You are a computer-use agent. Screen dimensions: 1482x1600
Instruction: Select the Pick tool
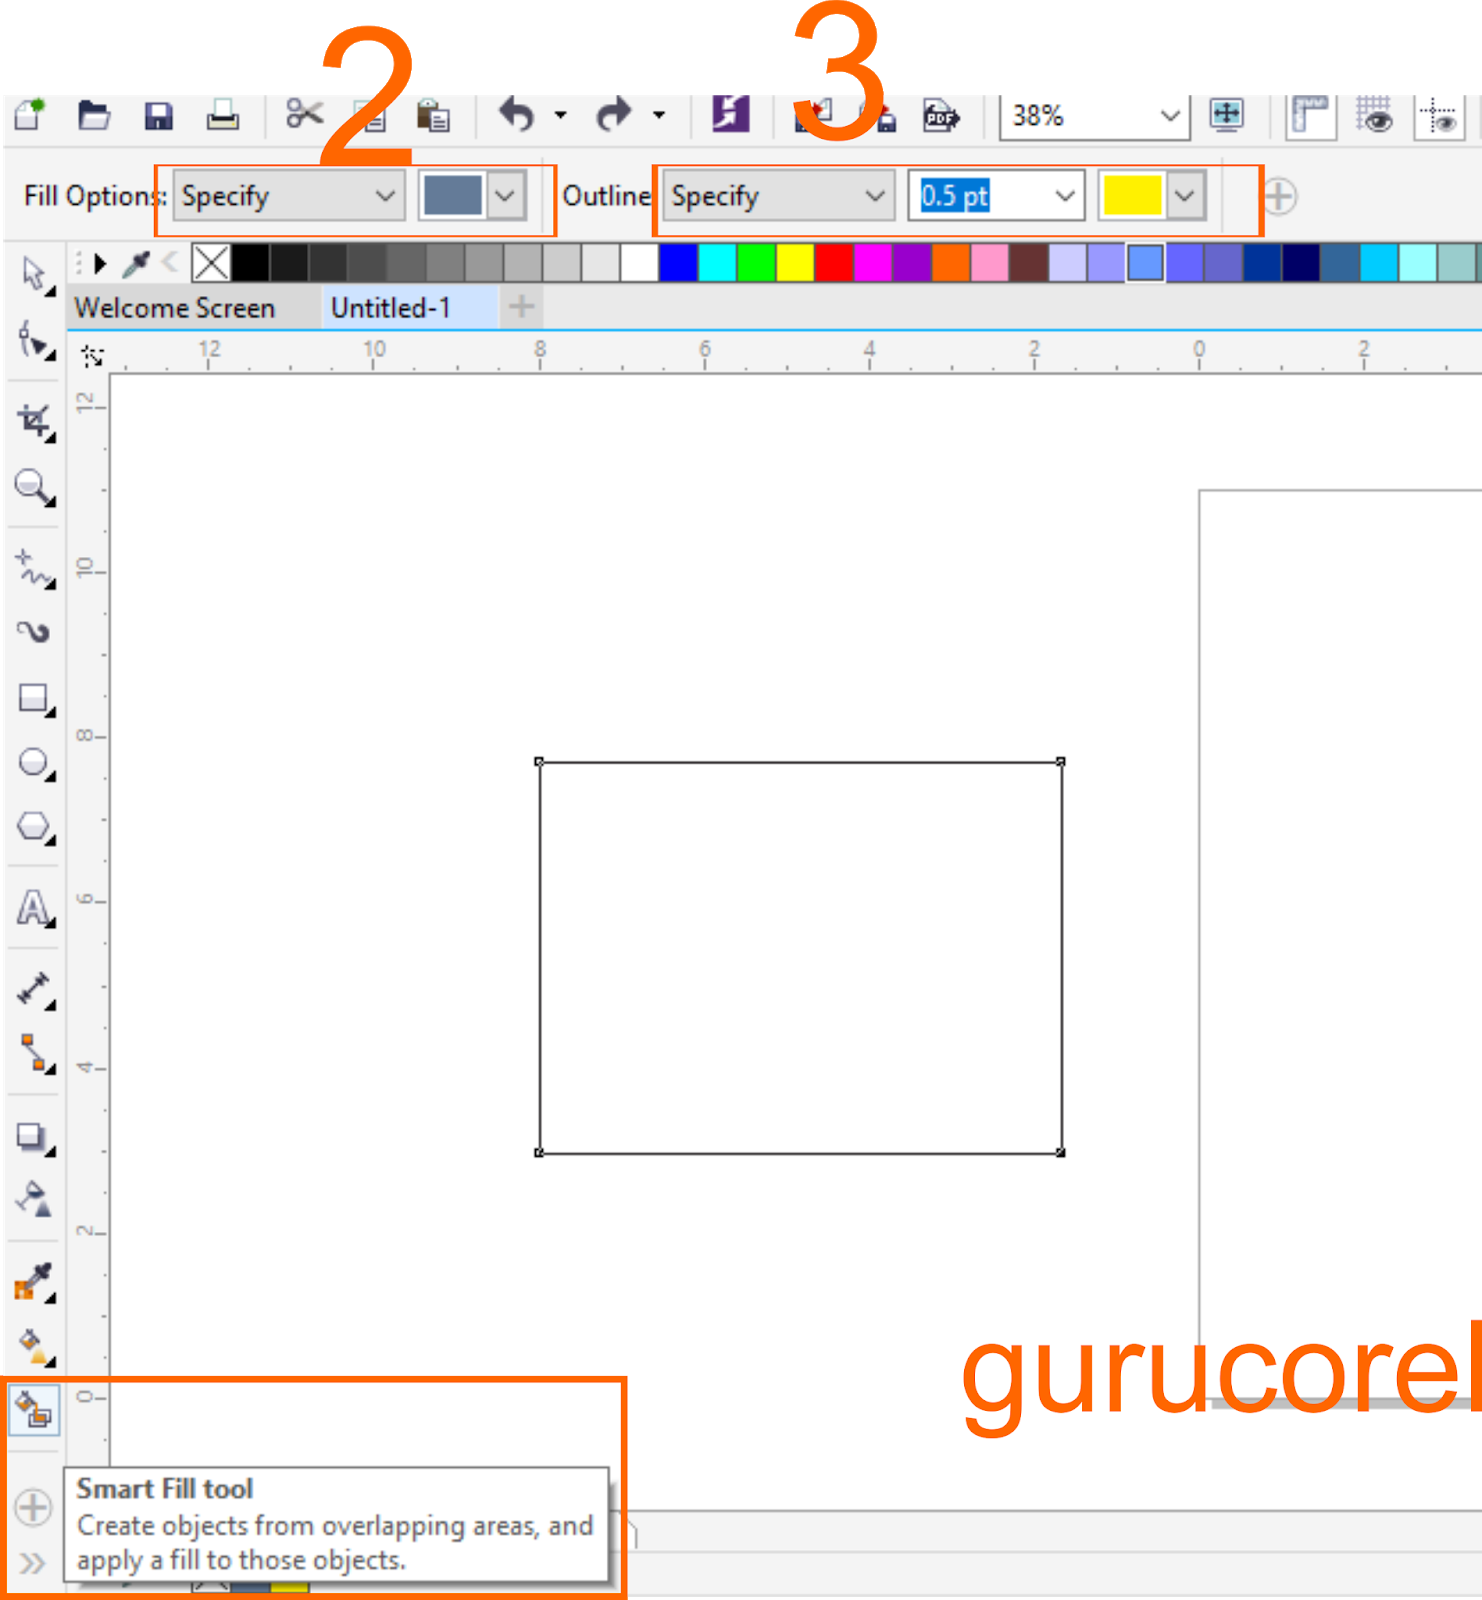pyautogui.click(x=35, y=275)
